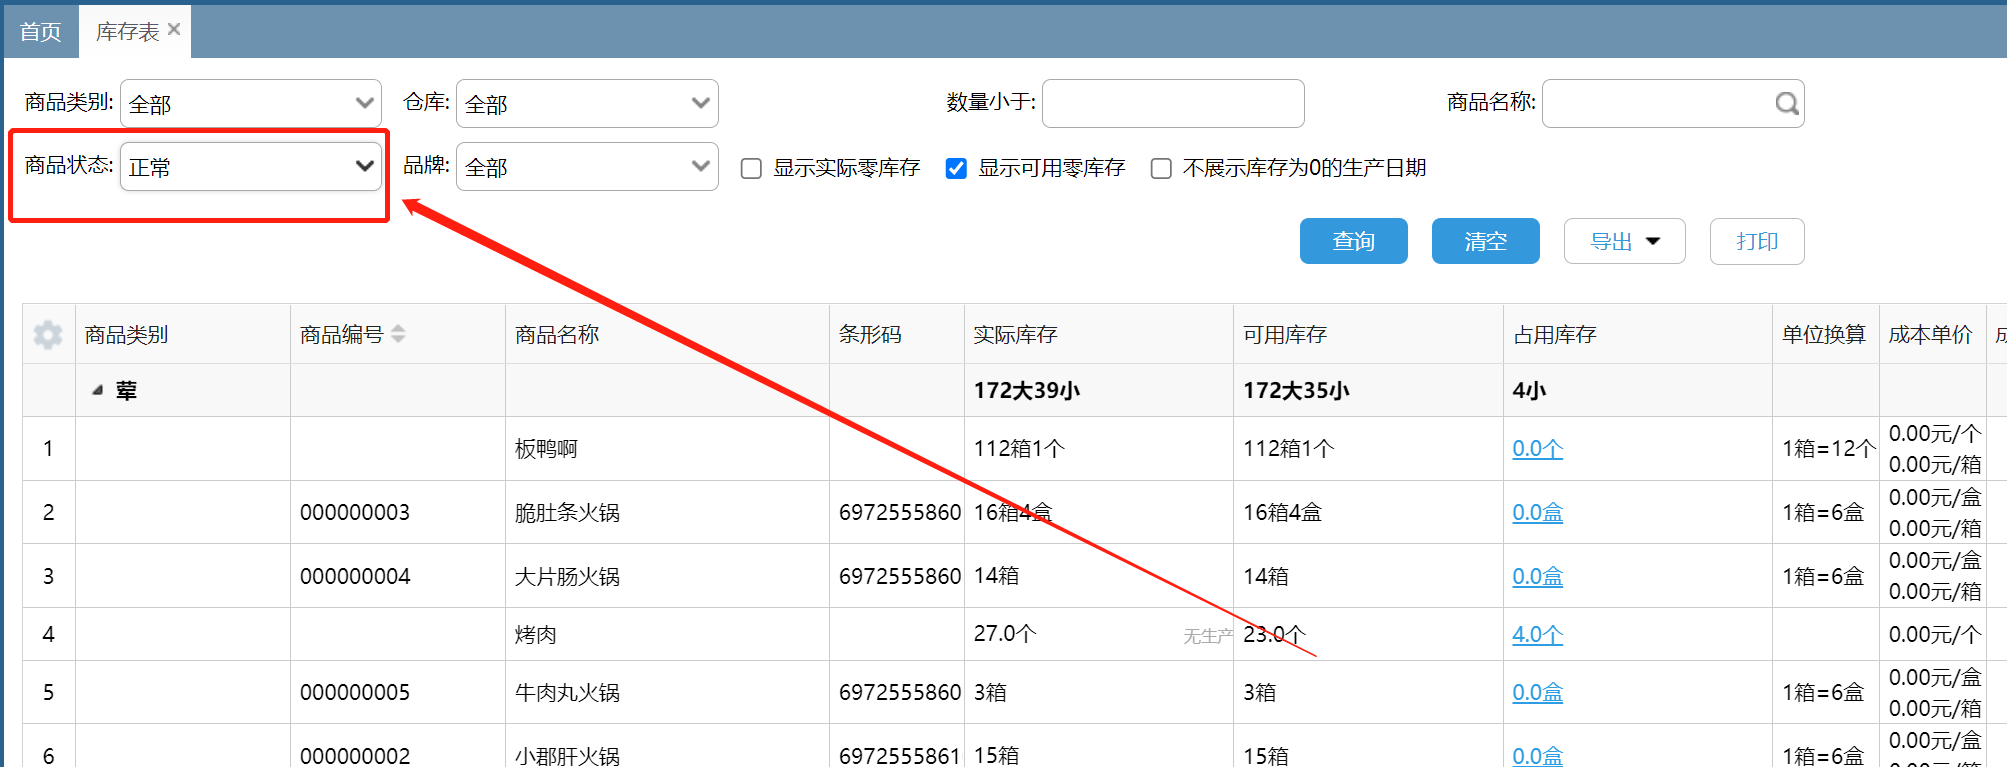Select 板鸭啊 product name cell

tap(667, 449)
